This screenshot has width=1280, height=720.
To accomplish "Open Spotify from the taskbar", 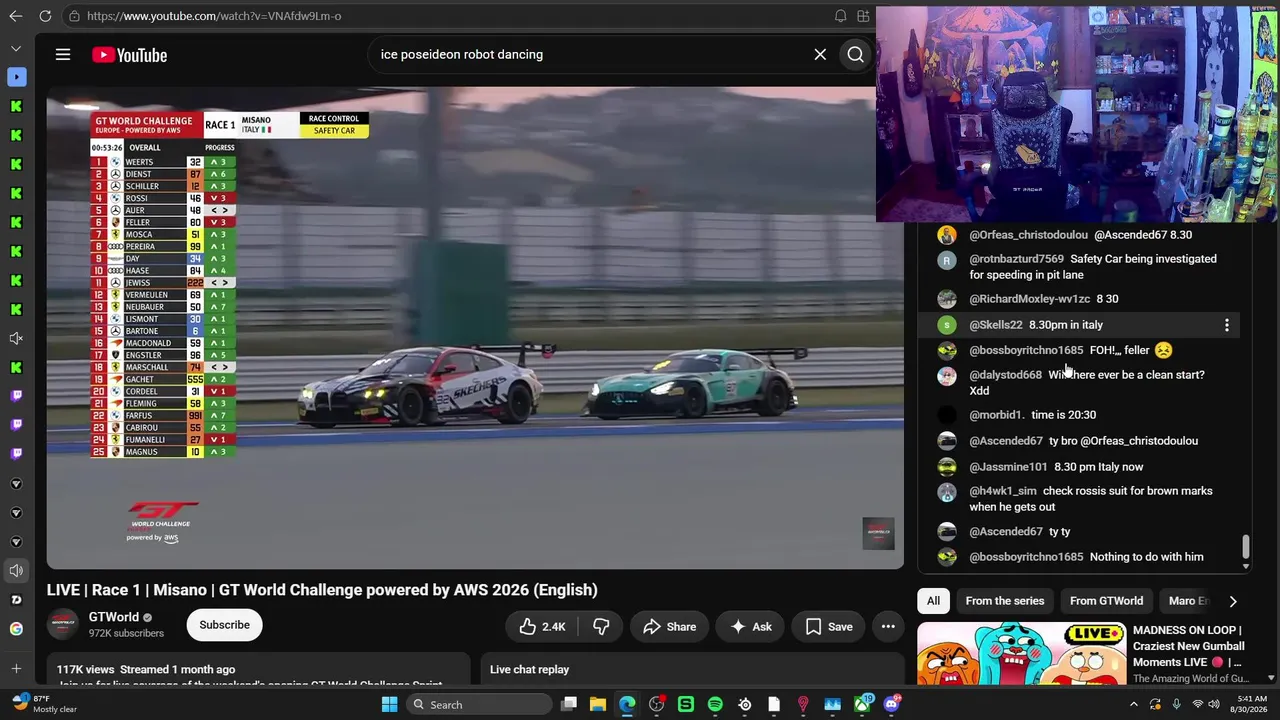I will click(x=715, y=705).
